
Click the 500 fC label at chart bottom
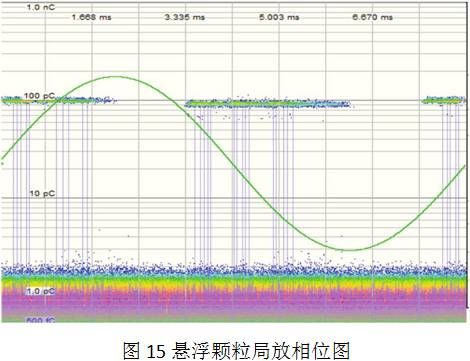pyautogui.click(x=41, y=320)
